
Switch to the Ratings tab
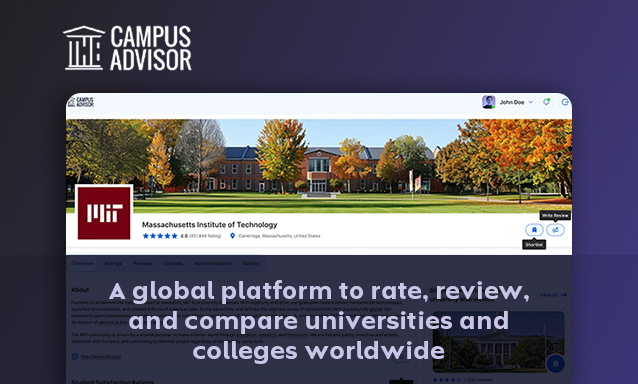pyautogui.click(x=113, y=264)
